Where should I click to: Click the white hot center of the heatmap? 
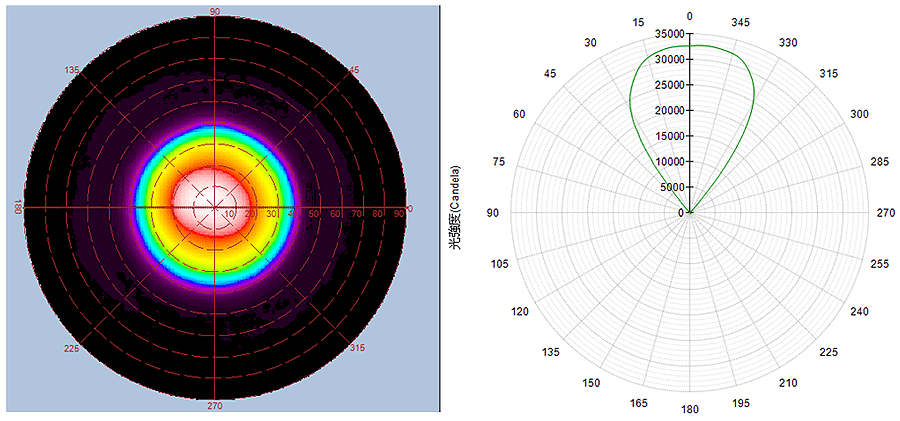pyautogui.click(x=214, y=204)
